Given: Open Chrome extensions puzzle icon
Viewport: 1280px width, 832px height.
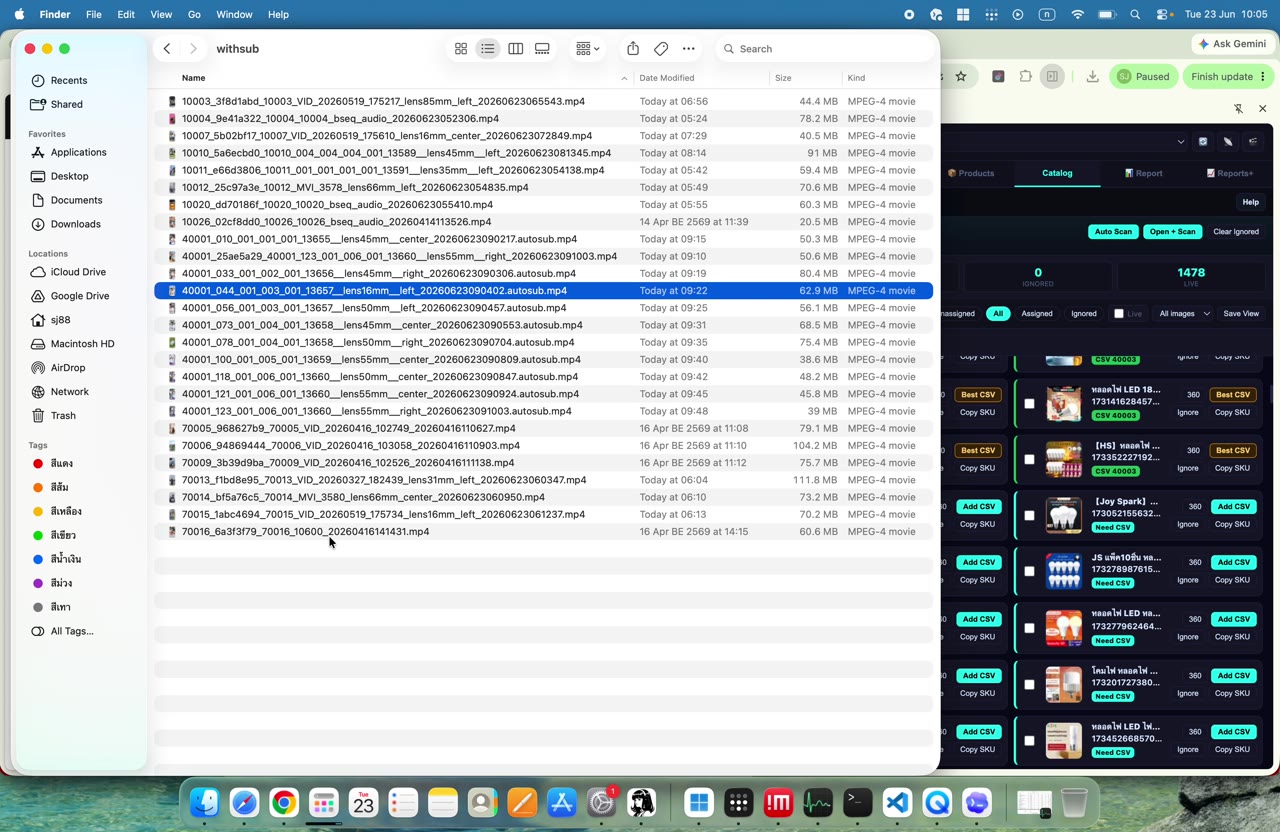Looking at the screenshot, I should [x=1026, y=76].
